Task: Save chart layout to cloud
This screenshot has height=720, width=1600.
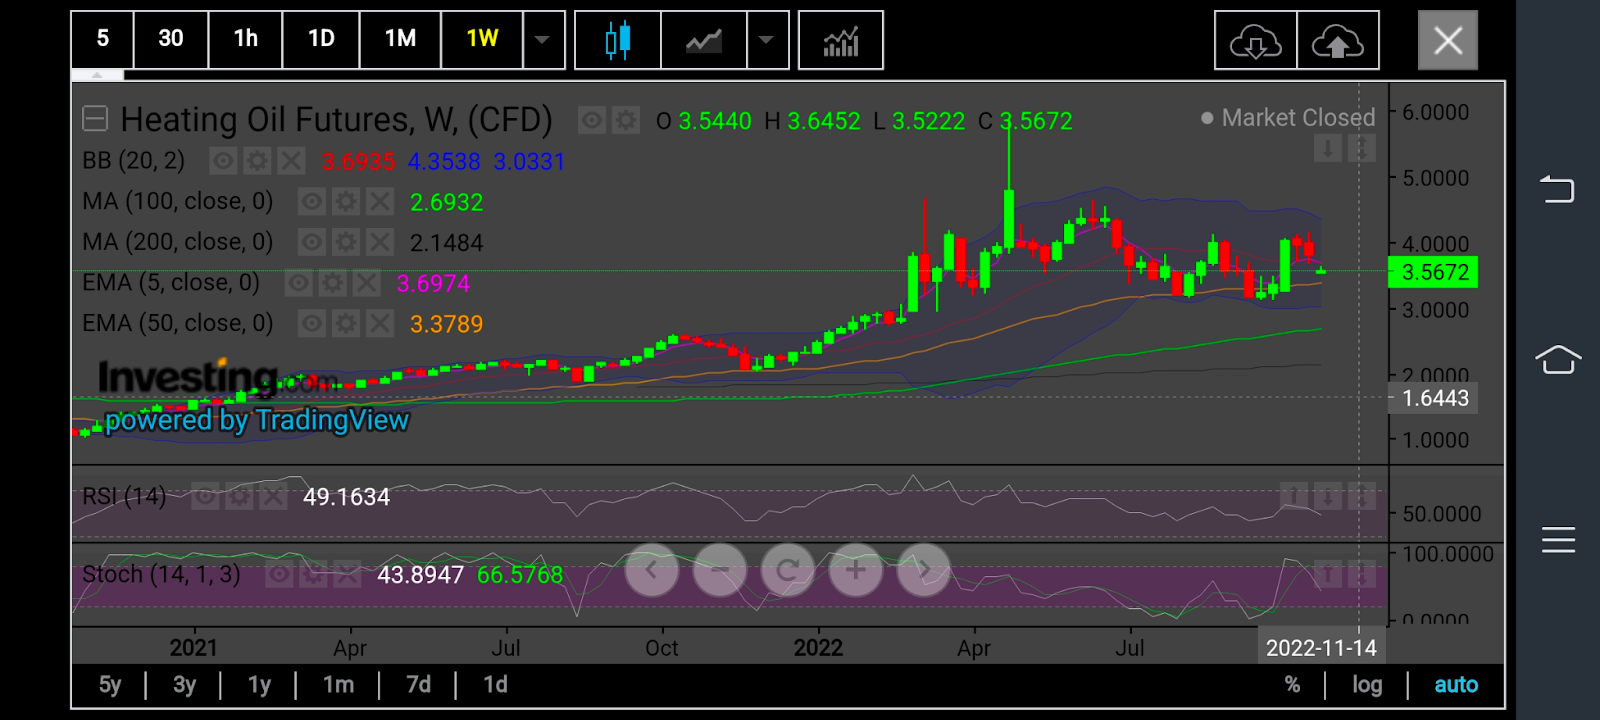Action: (1338, 41)
